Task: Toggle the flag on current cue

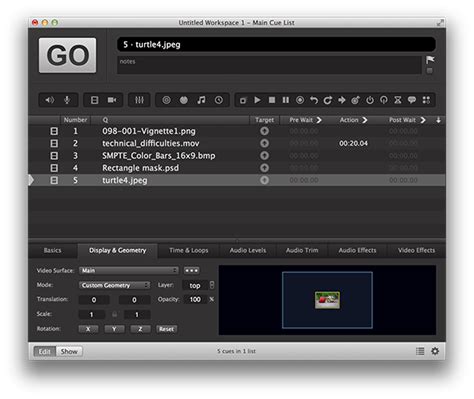Action: pos(430,60)
